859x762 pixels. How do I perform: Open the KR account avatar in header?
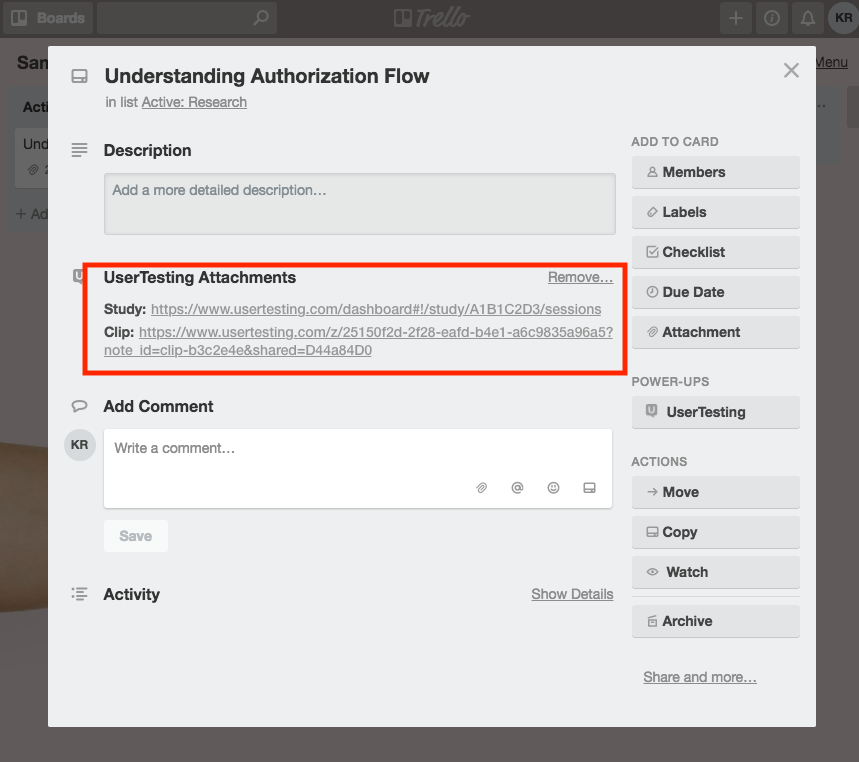843,18
